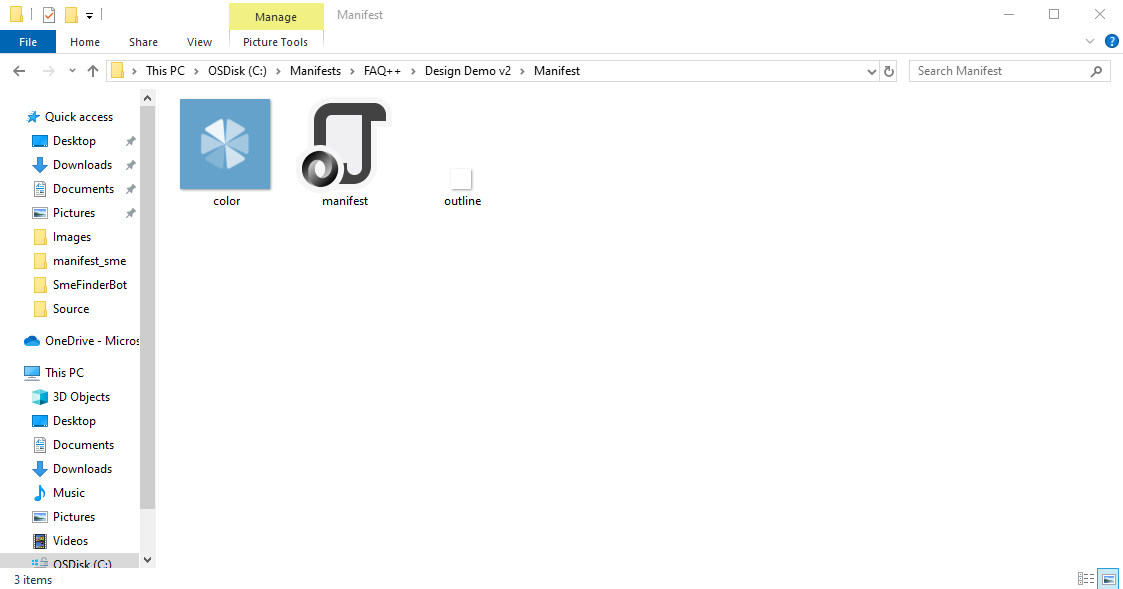Open the manifest_sme folder in navigation pane
Screen dimensions: 1123x589
click(89, 261)
